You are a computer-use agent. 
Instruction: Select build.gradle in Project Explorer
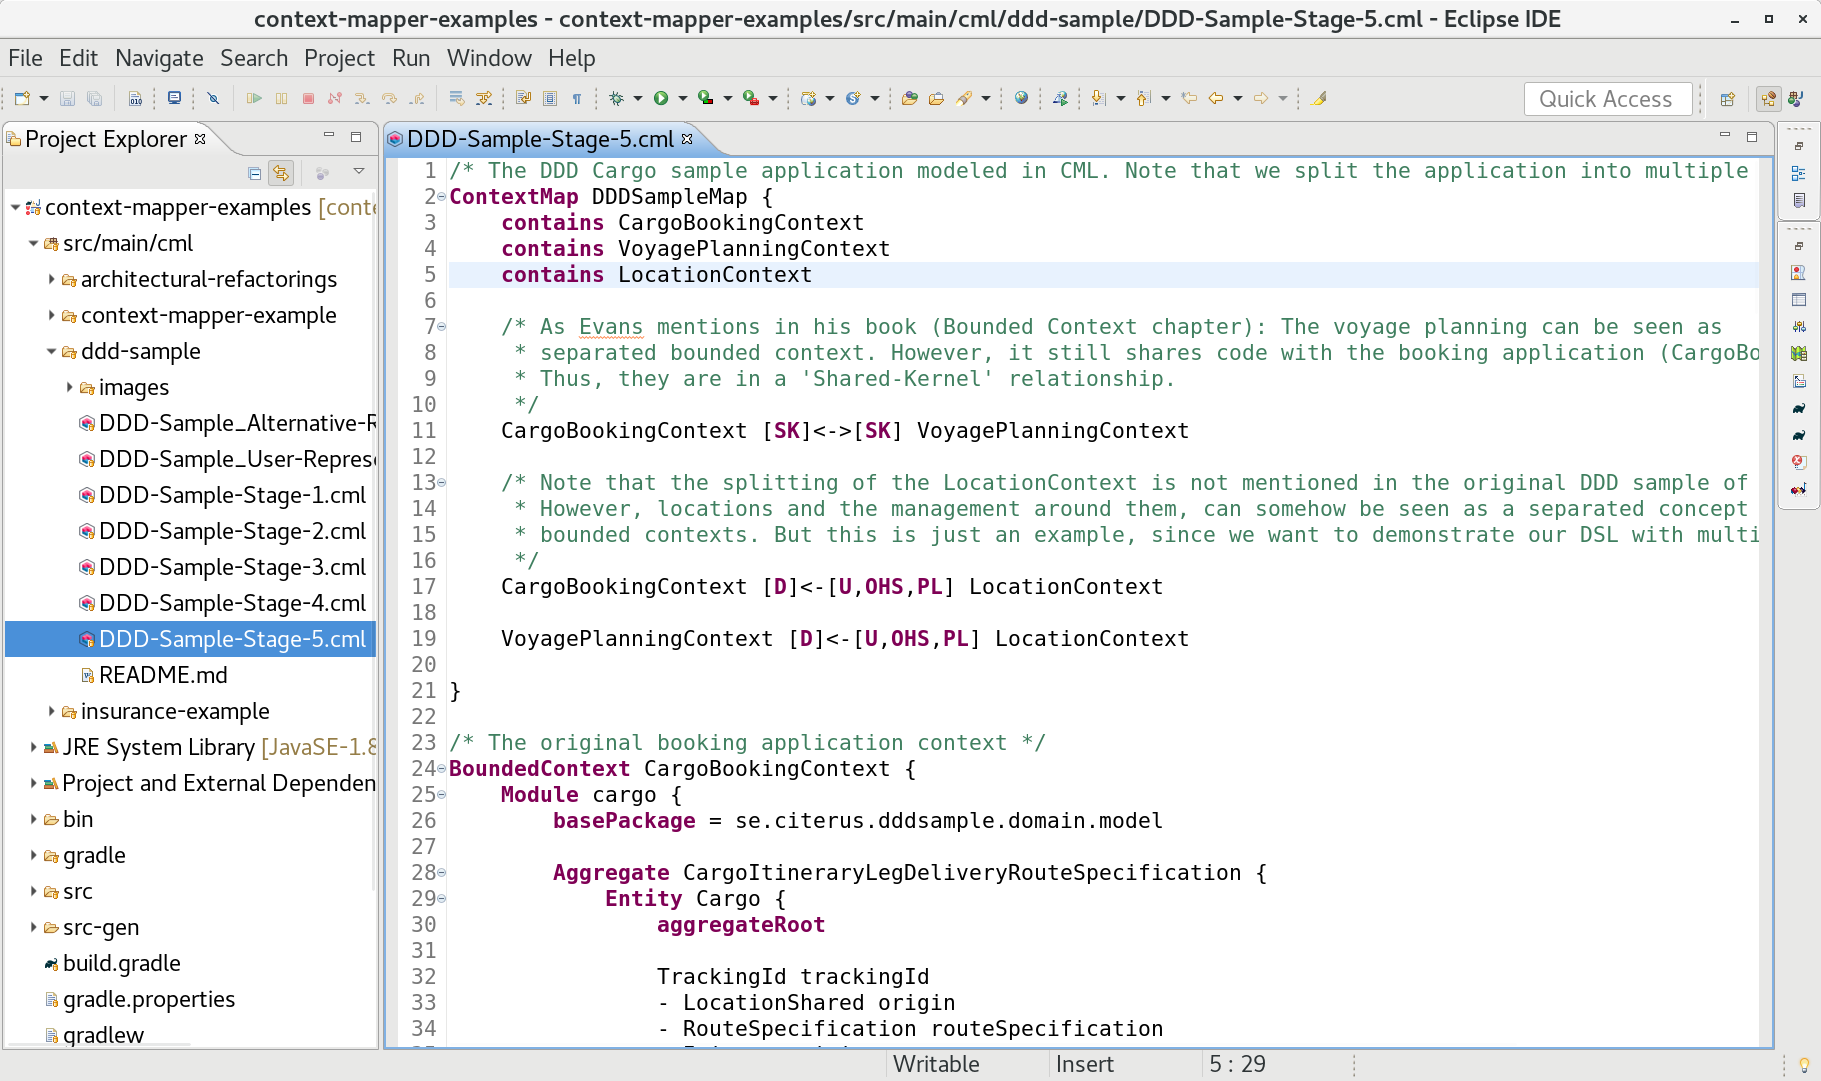click(122, 964)
